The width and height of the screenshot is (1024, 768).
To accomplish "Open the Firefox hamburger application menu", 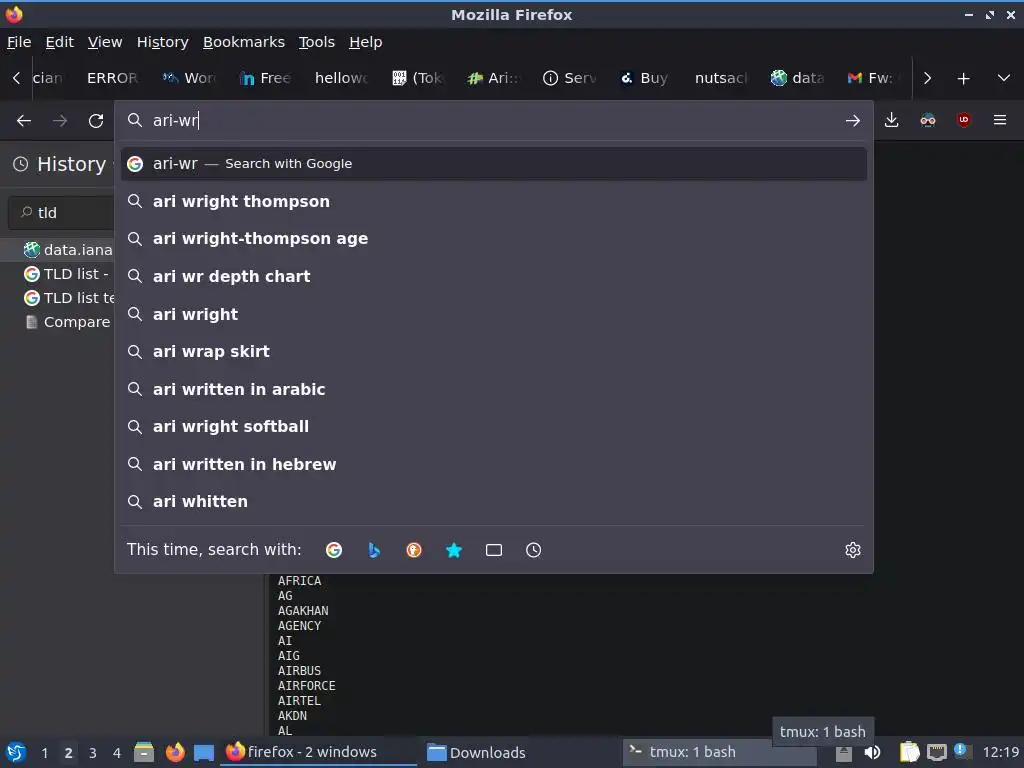I will [x=1000, y=120].
